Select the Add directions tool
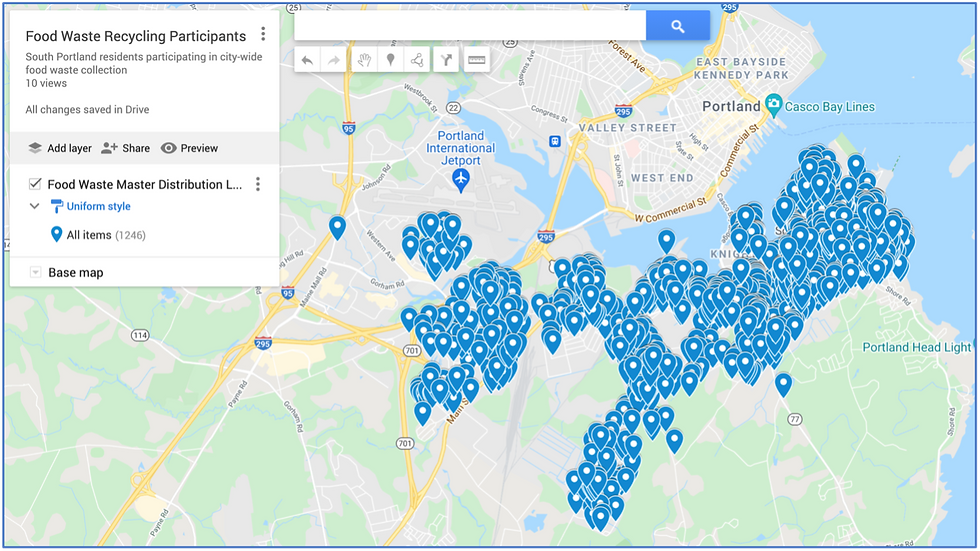Image resolution: width=980 pixels, height=551 pixels. (x=446, y=61)
